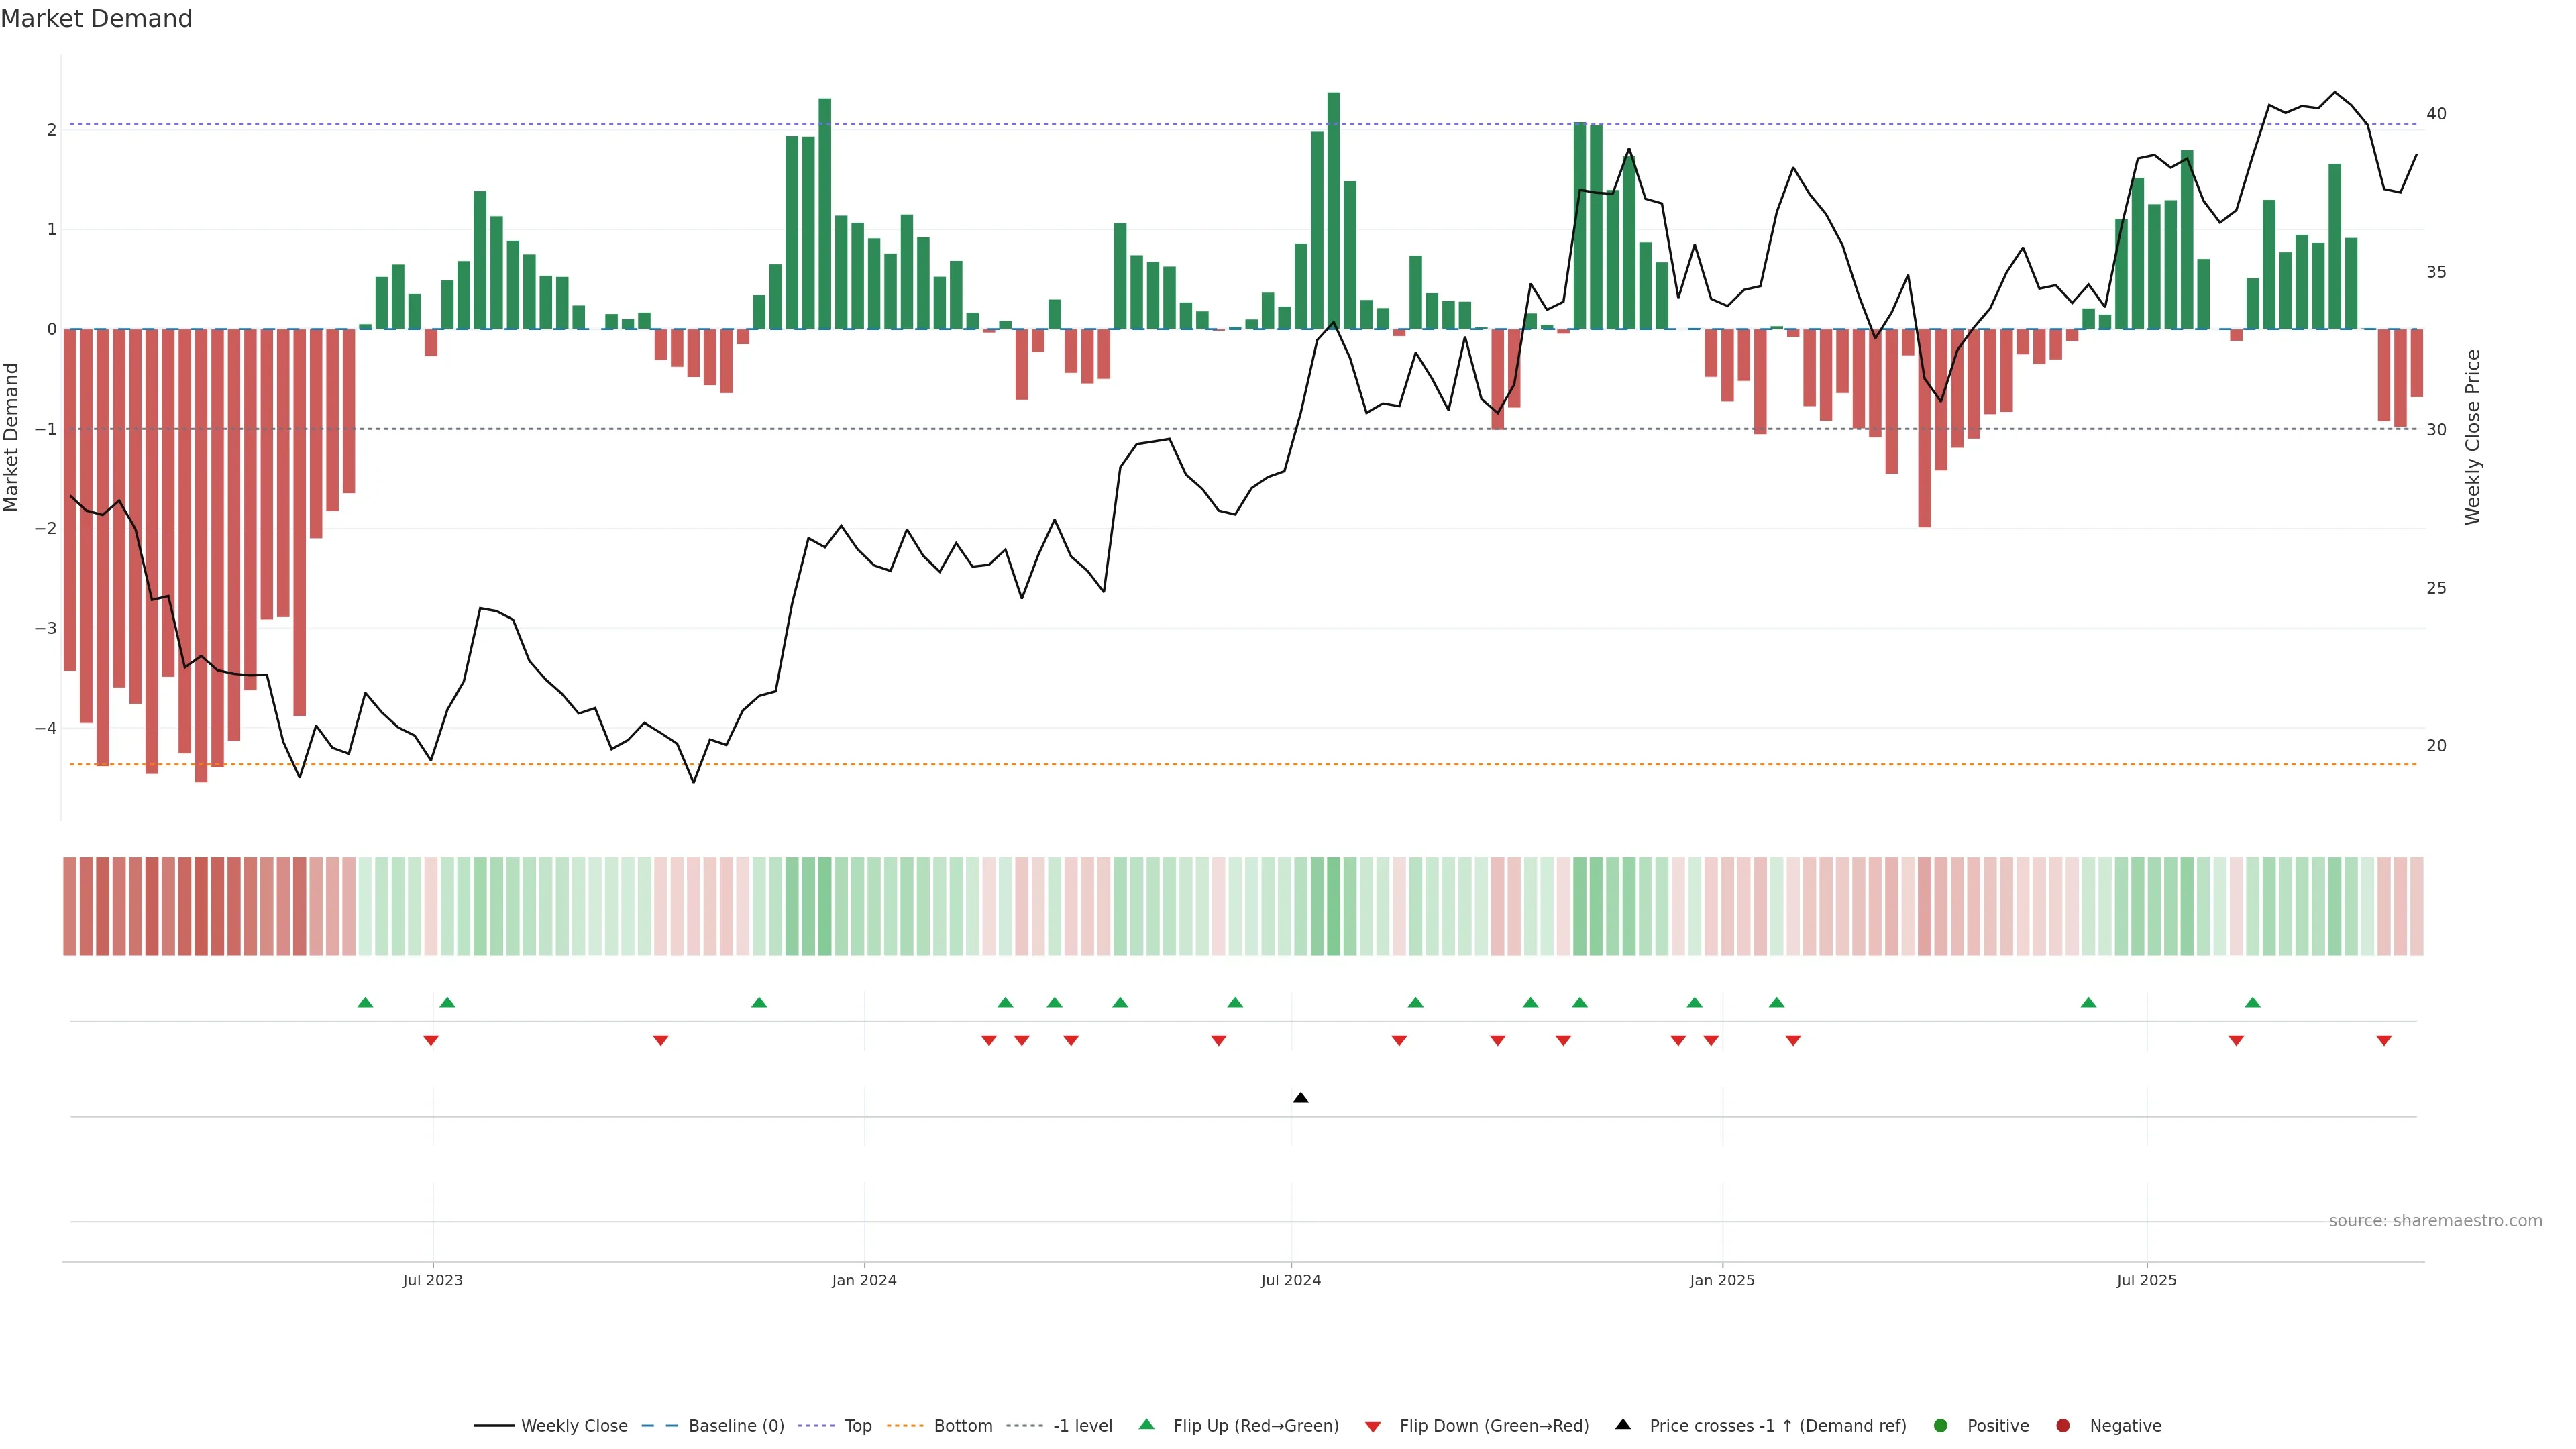Screen dimensions: 2576x1449
Task: Click the black price-cross triangle marker near Jul 2024
Action: [x=1300, y=1098]
